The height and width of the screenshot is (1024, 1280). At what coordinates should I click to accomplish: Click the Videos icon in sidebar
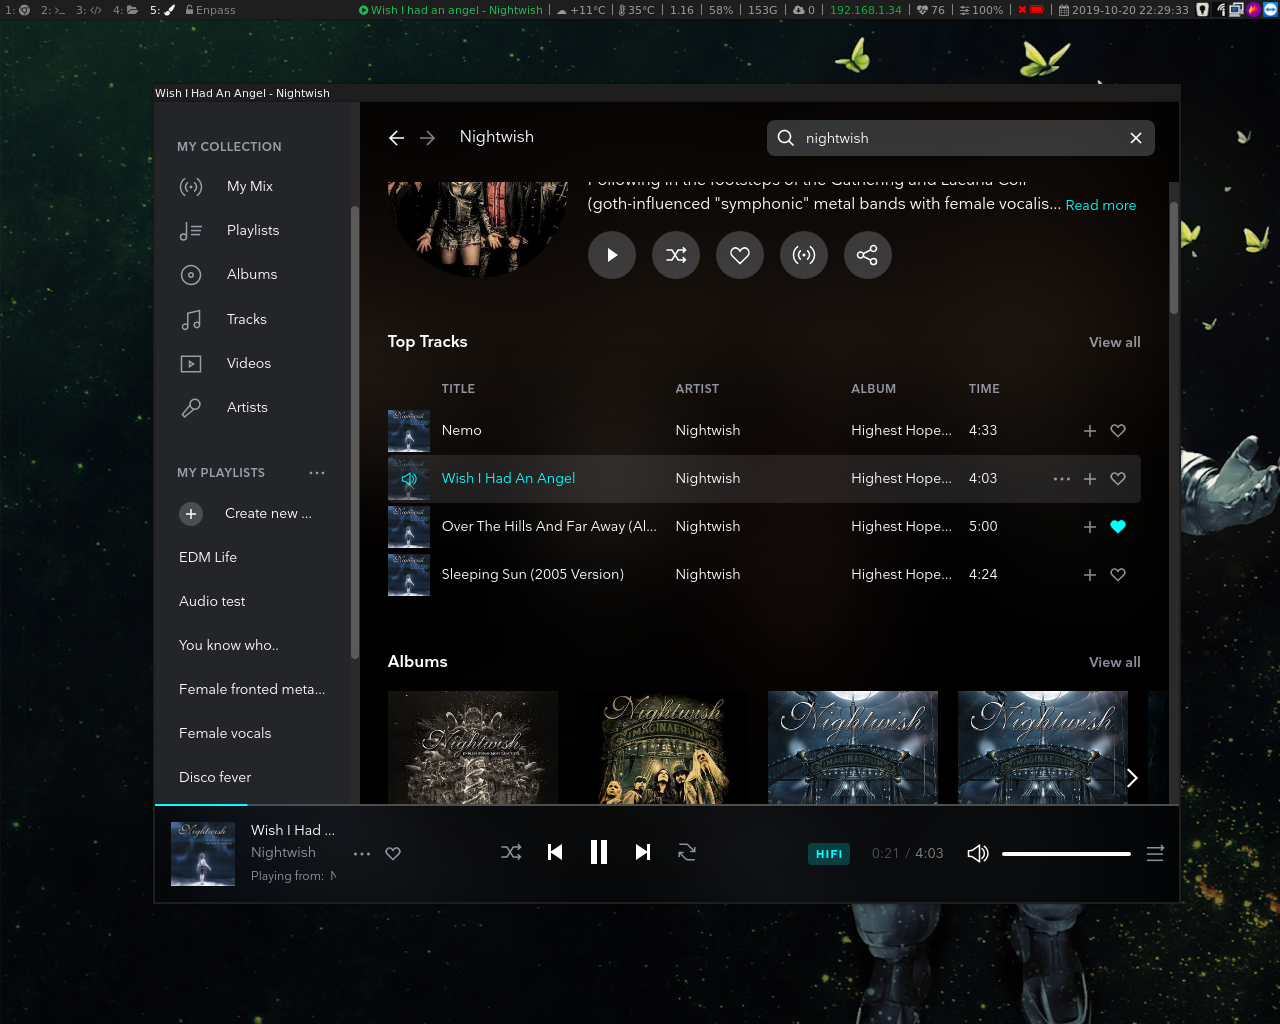click(191, 363)
